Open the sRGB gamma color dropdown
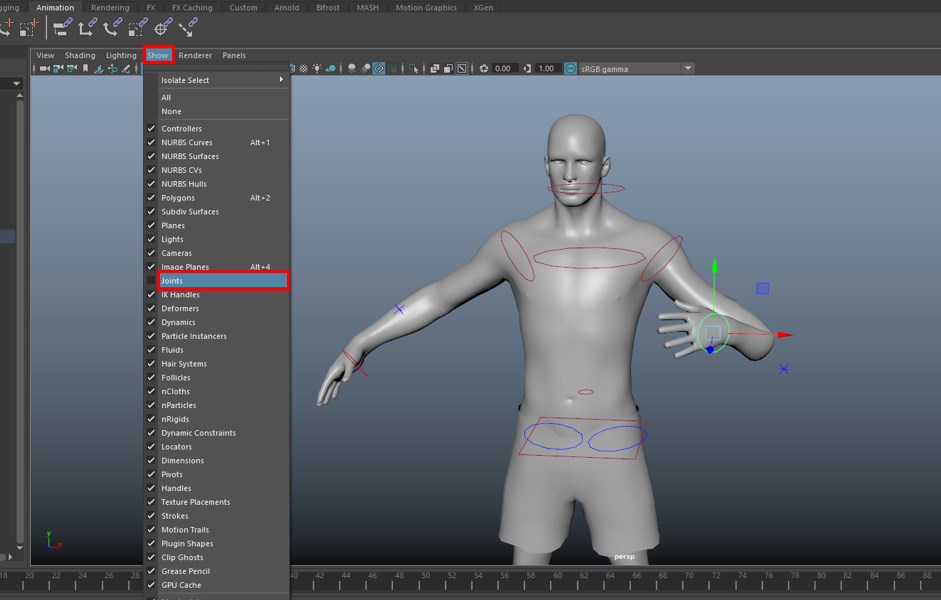This screenshot has height=600, width=941. click(687, 68)
